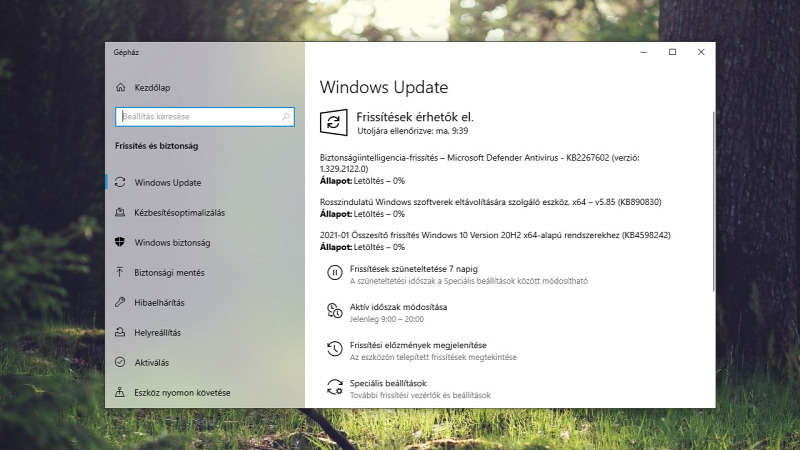Maximize the Gépház window
This screenshot has height=450, width=800.
point(672,52)
